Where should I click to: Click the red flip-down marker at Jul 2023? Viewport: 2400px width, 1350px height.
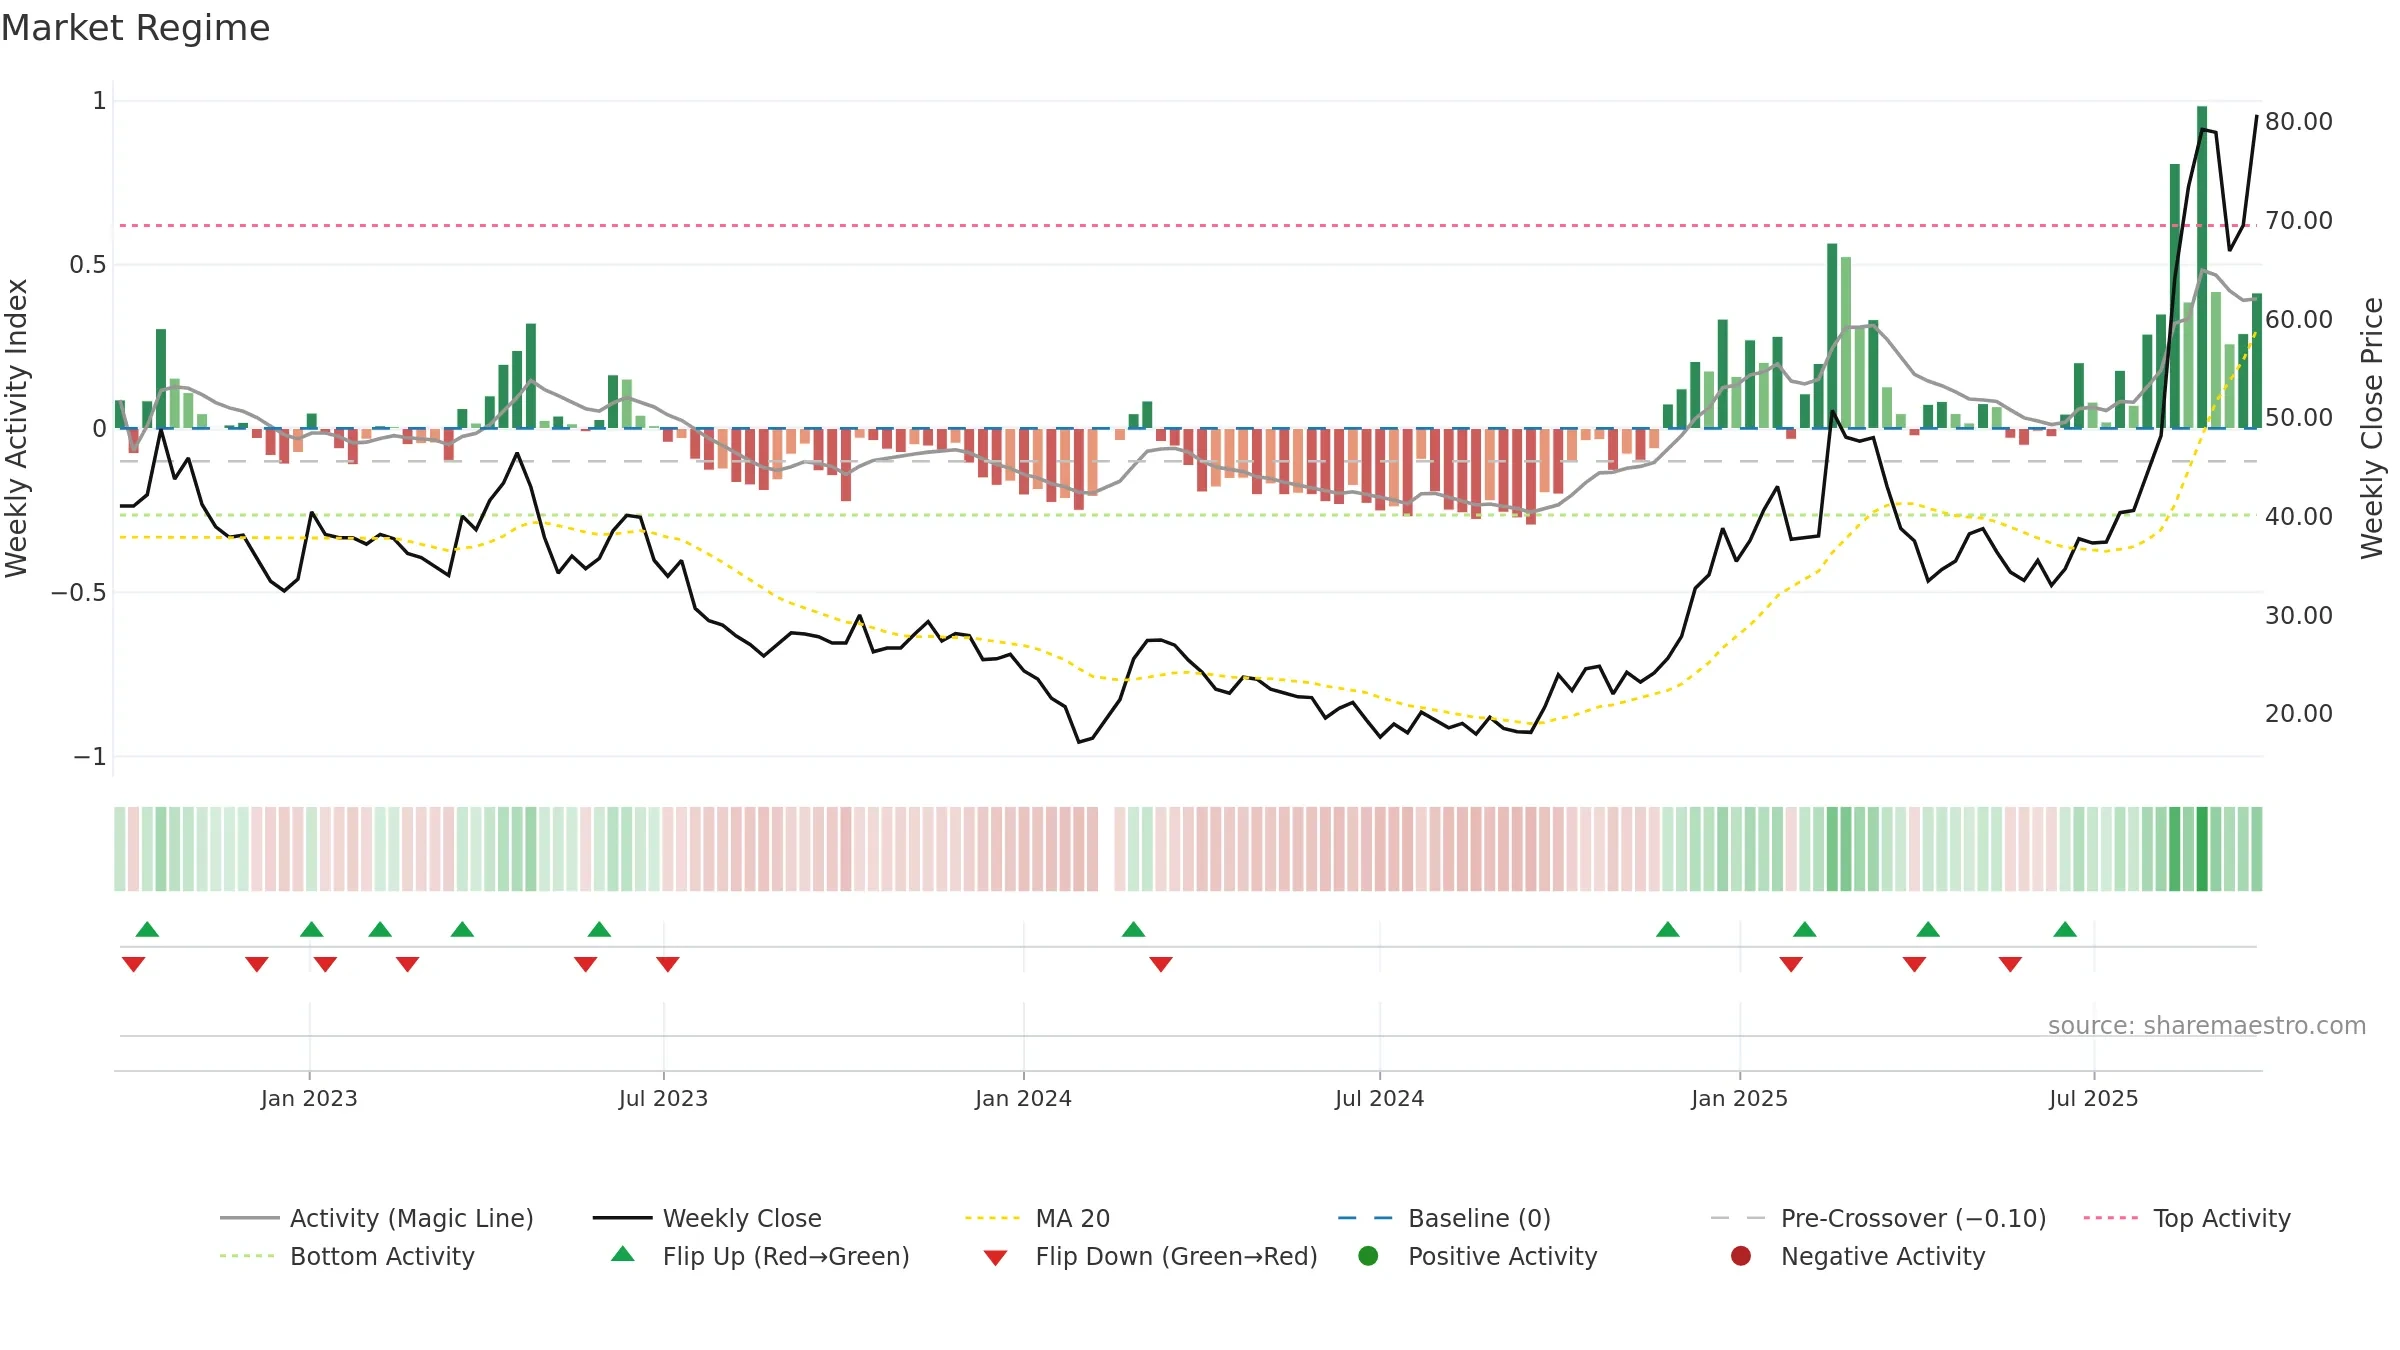click(x=668, y=964)
